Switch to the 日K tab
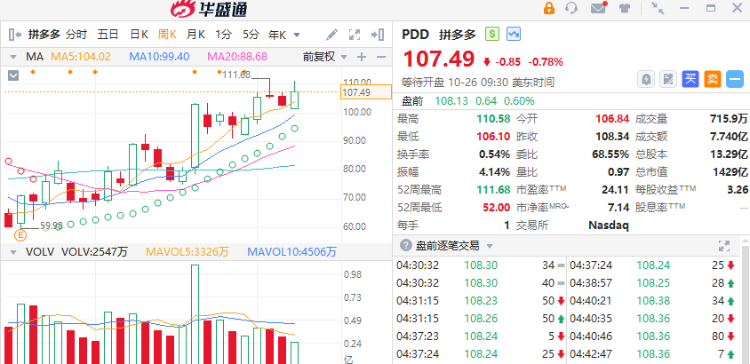 click(x=139, y=34)
